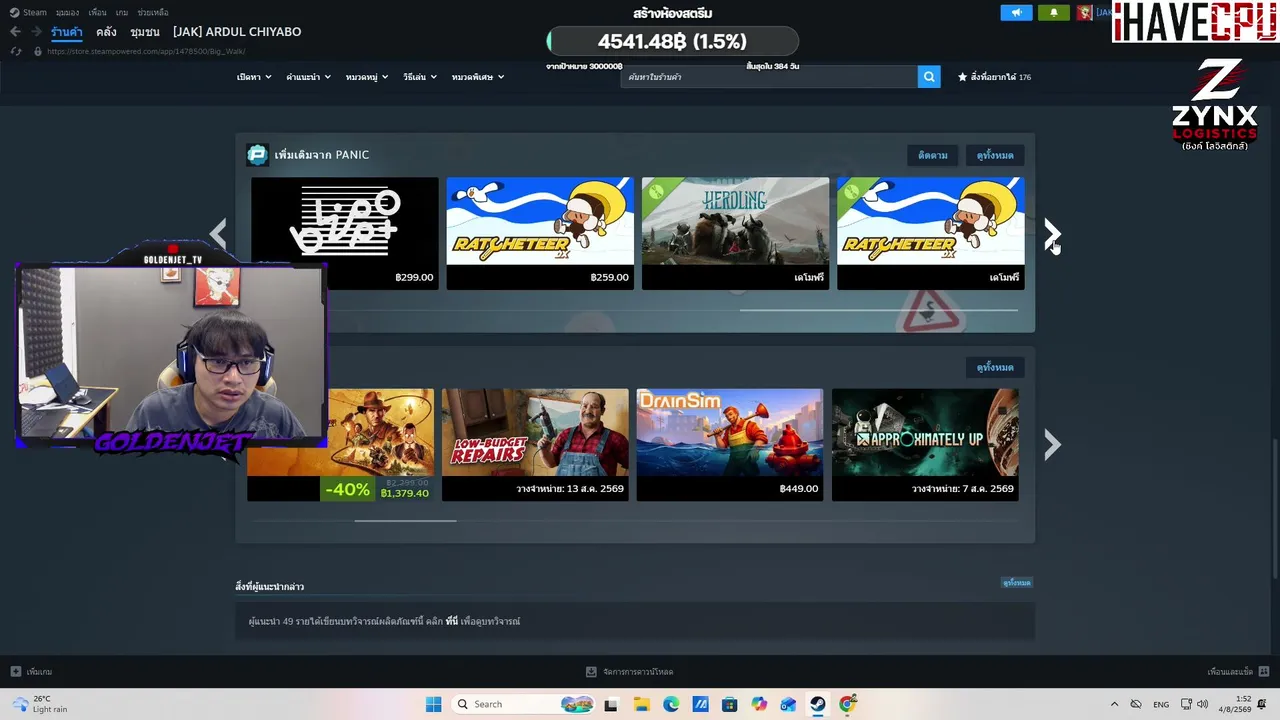Open the profile avatar in the title bar

(1084, 13)
